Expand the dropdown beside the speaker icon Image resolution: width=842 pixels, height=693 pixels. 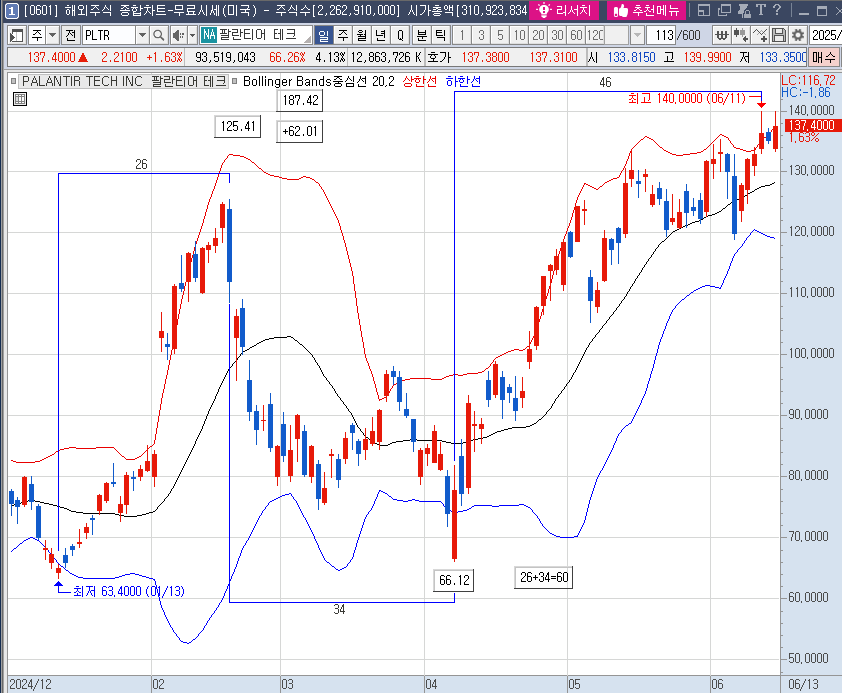[x=192, y=36]
